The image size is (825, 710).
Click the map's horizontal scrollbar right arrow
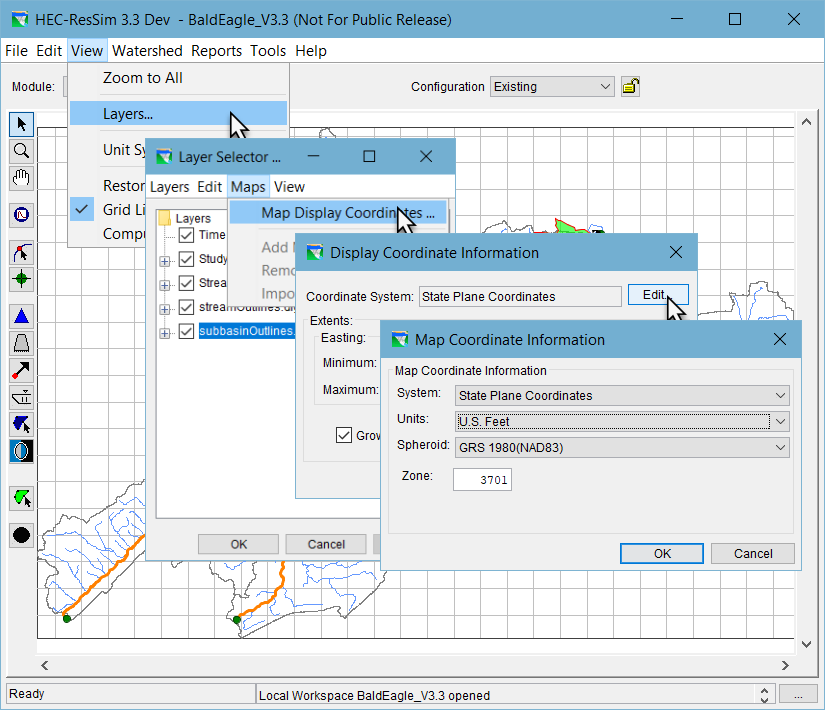click(785, 665)
